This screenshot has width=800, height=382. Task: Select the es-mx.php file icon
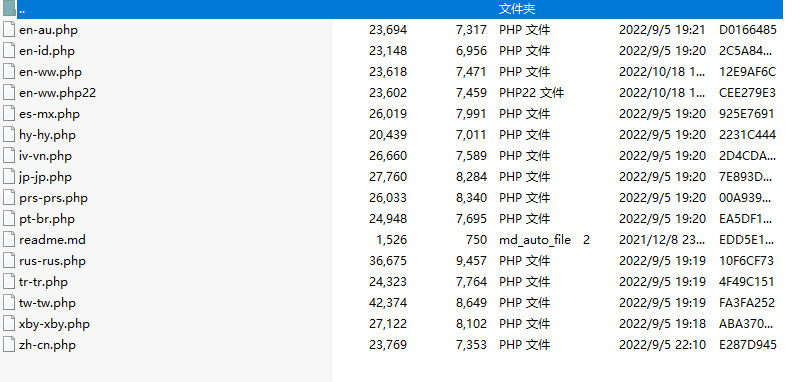[9, 114]
